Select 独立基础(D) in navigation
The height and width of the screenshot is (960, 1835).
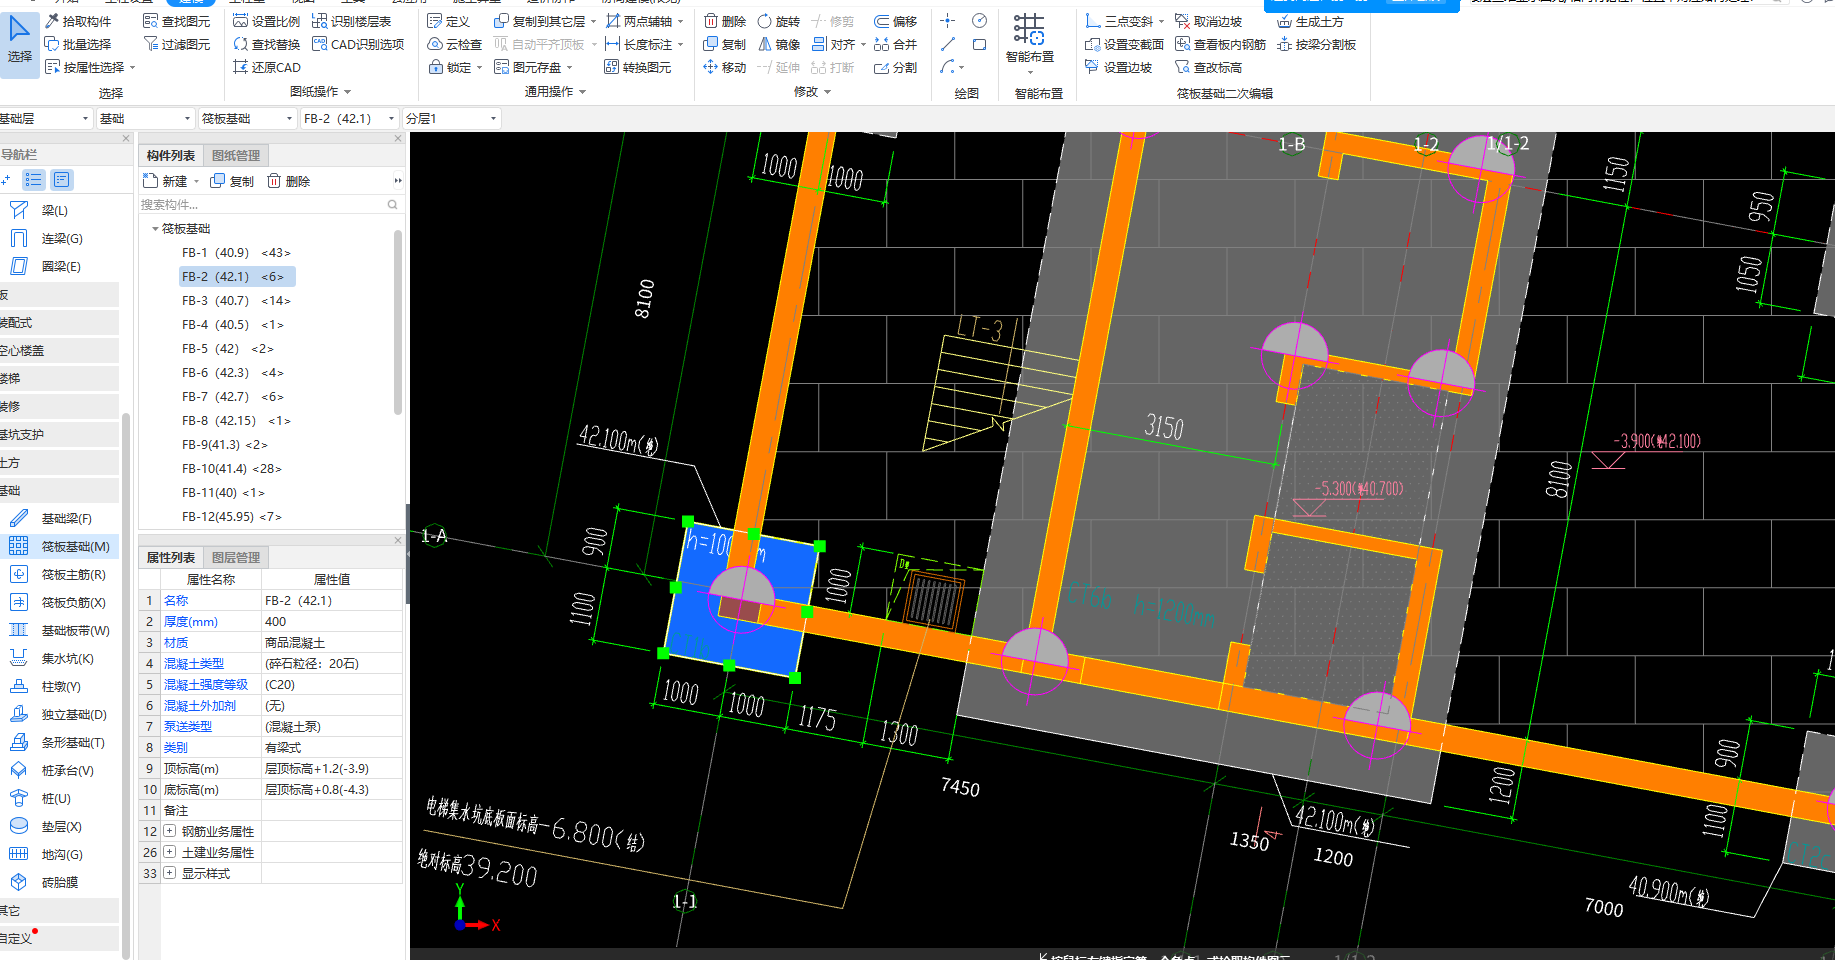[x=60, y=714]
